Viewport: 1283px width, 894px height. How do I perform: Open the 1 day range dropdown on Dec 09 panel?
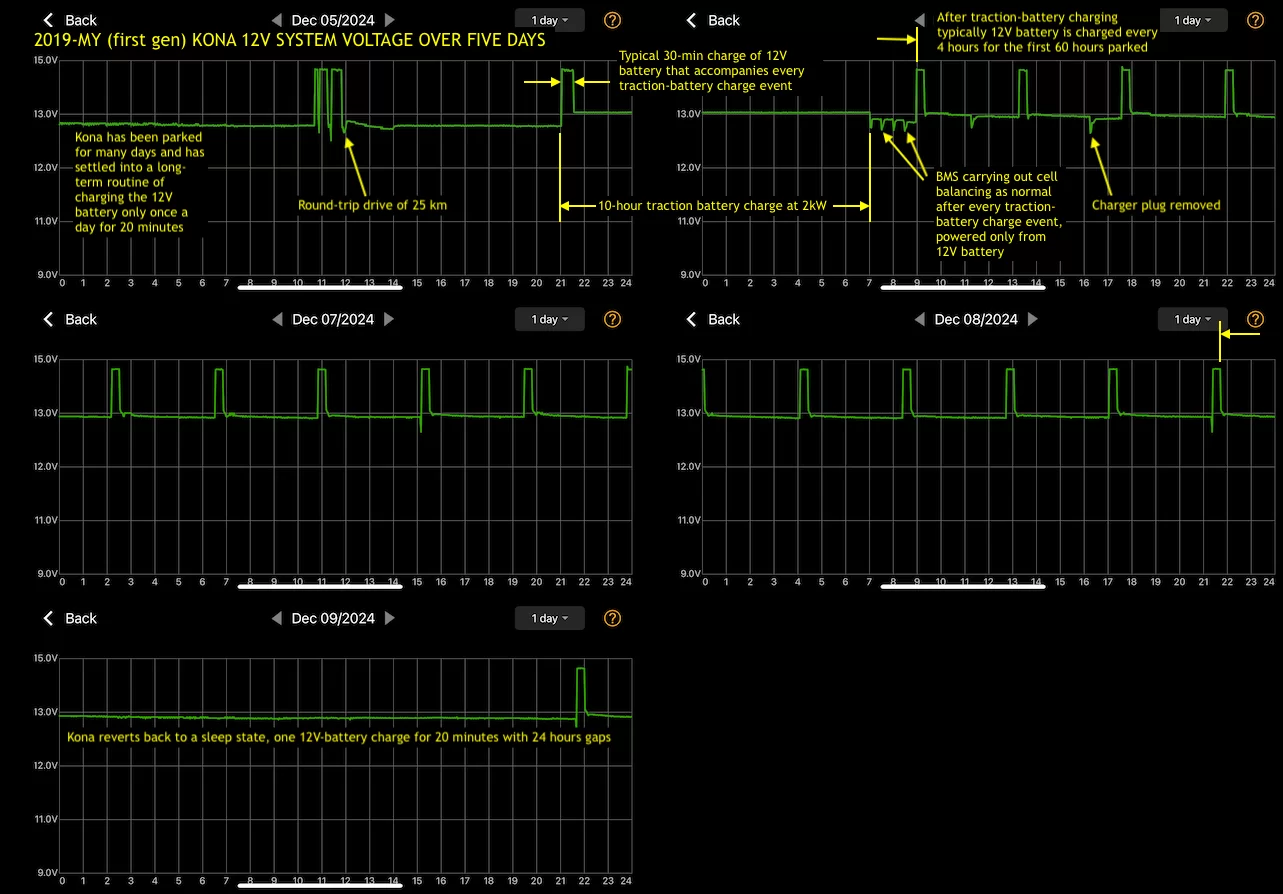pyautogui.click(x=548, y=618)
